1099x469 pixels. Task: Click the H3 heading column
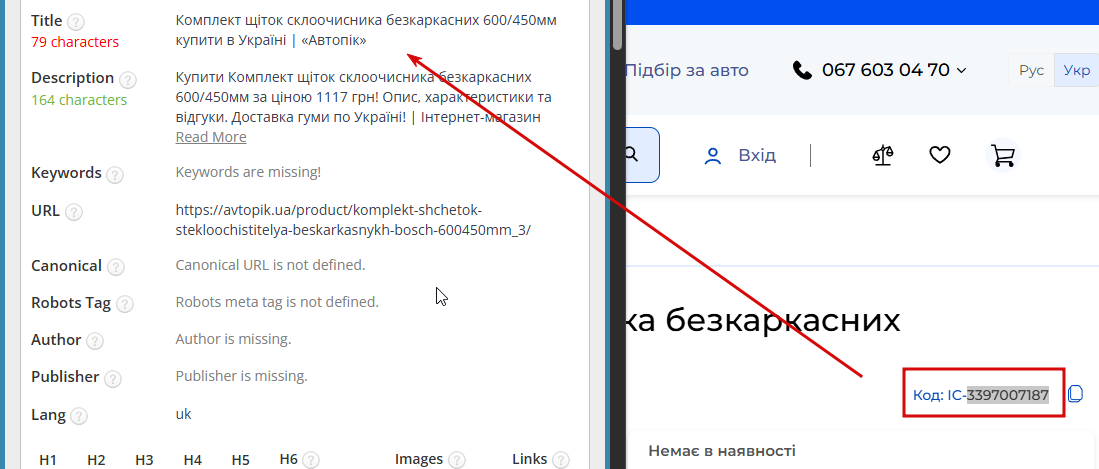[x=144, y=461]
